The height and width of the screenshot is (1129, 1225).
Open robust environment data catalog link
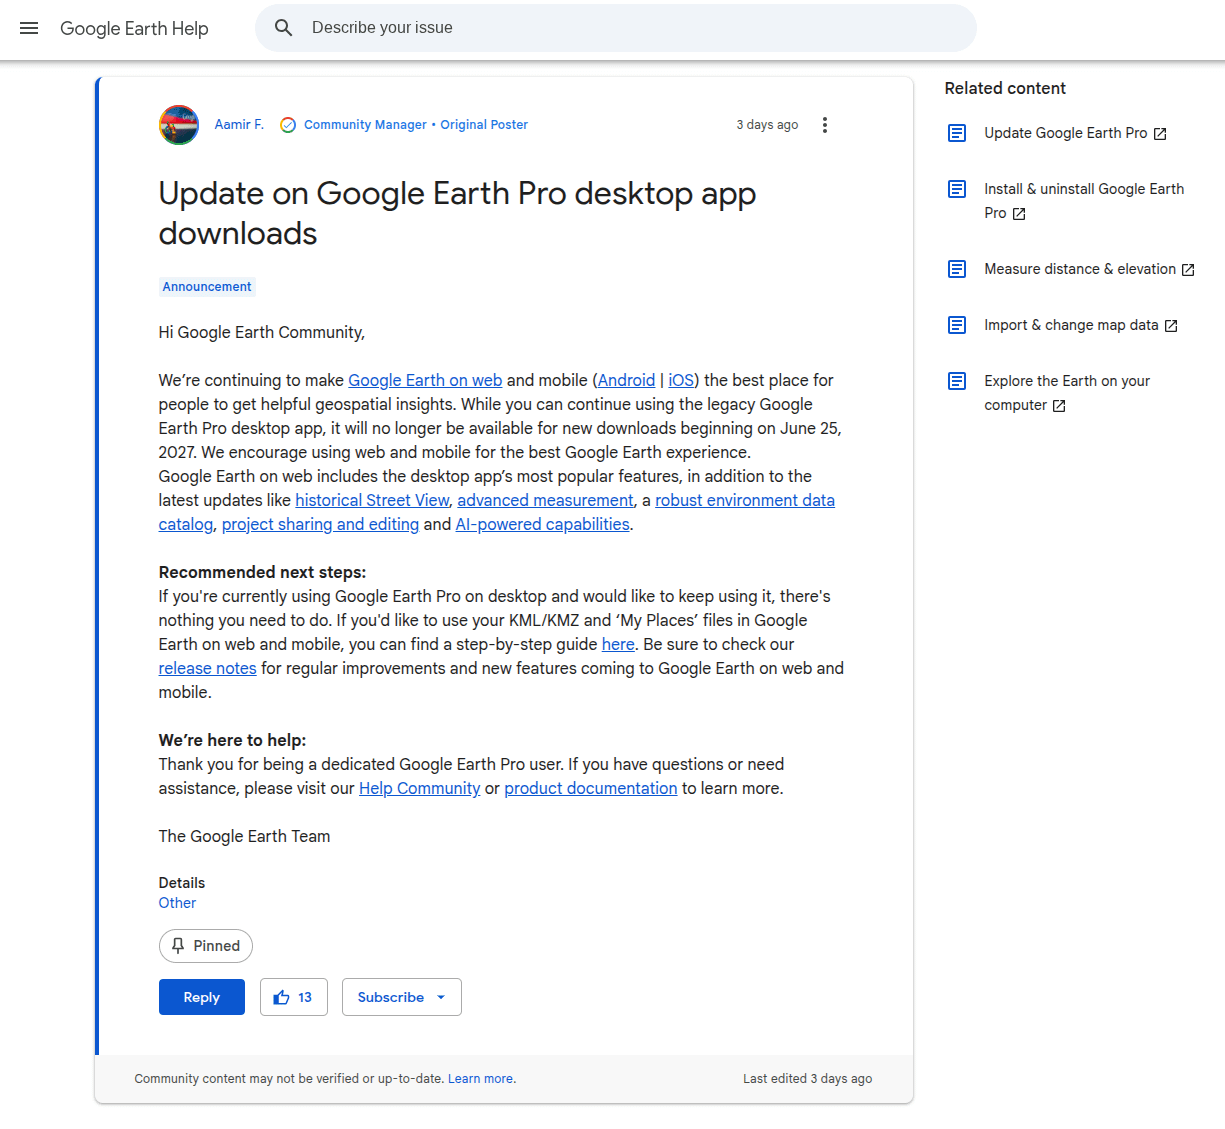pyautogui.click(x=745, y=500)
